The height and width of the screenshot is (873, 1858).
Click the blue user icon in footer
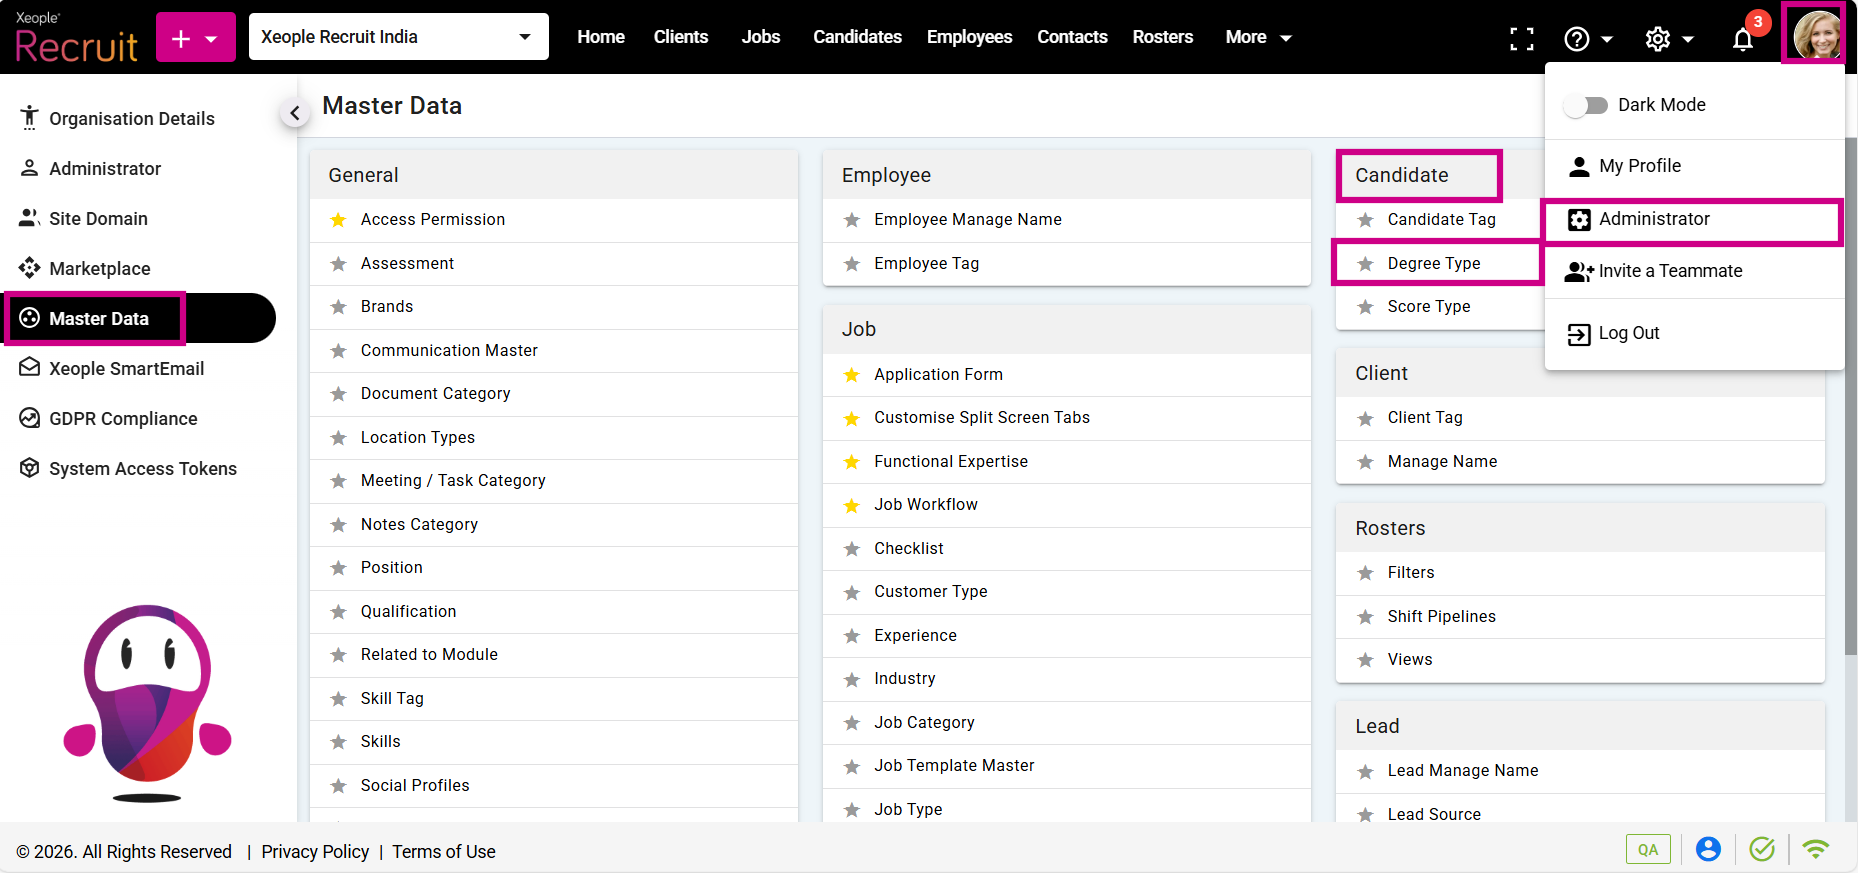pyautogui.click(x=1708, y=849)
